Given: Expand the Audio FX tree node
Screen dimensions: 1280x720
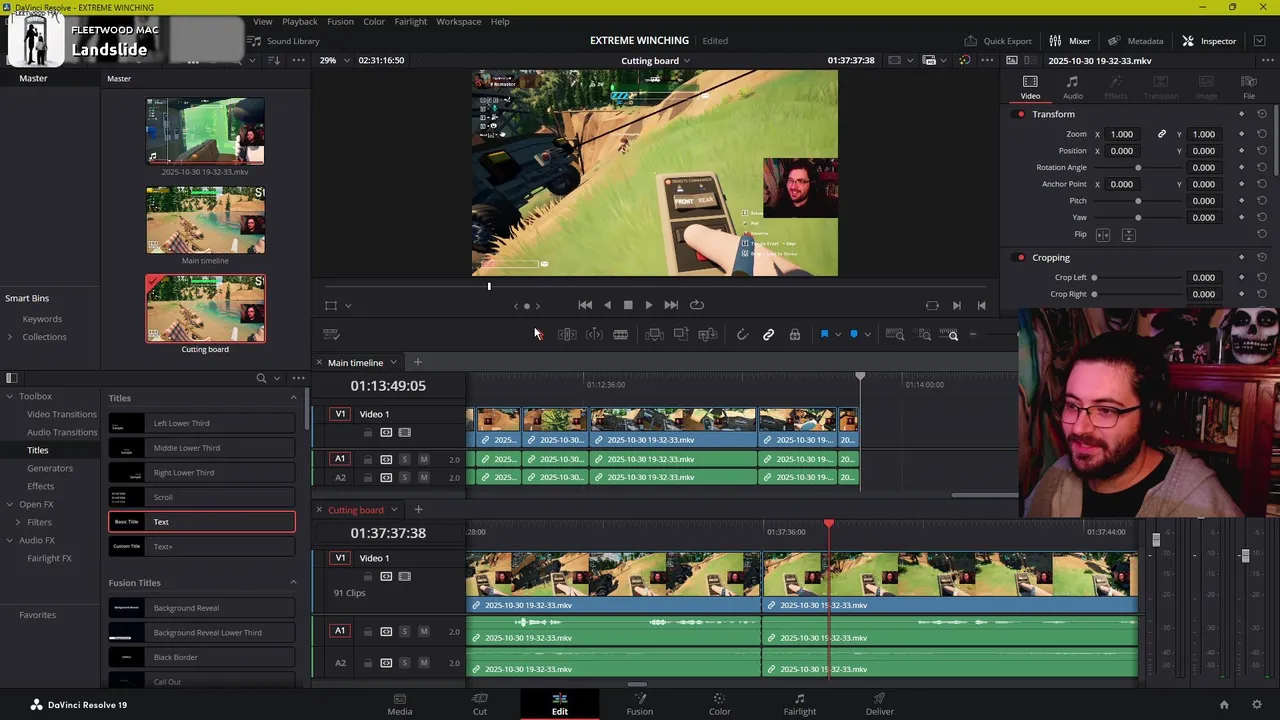Looking at the screenshot, I should click(x=10, y=541).
